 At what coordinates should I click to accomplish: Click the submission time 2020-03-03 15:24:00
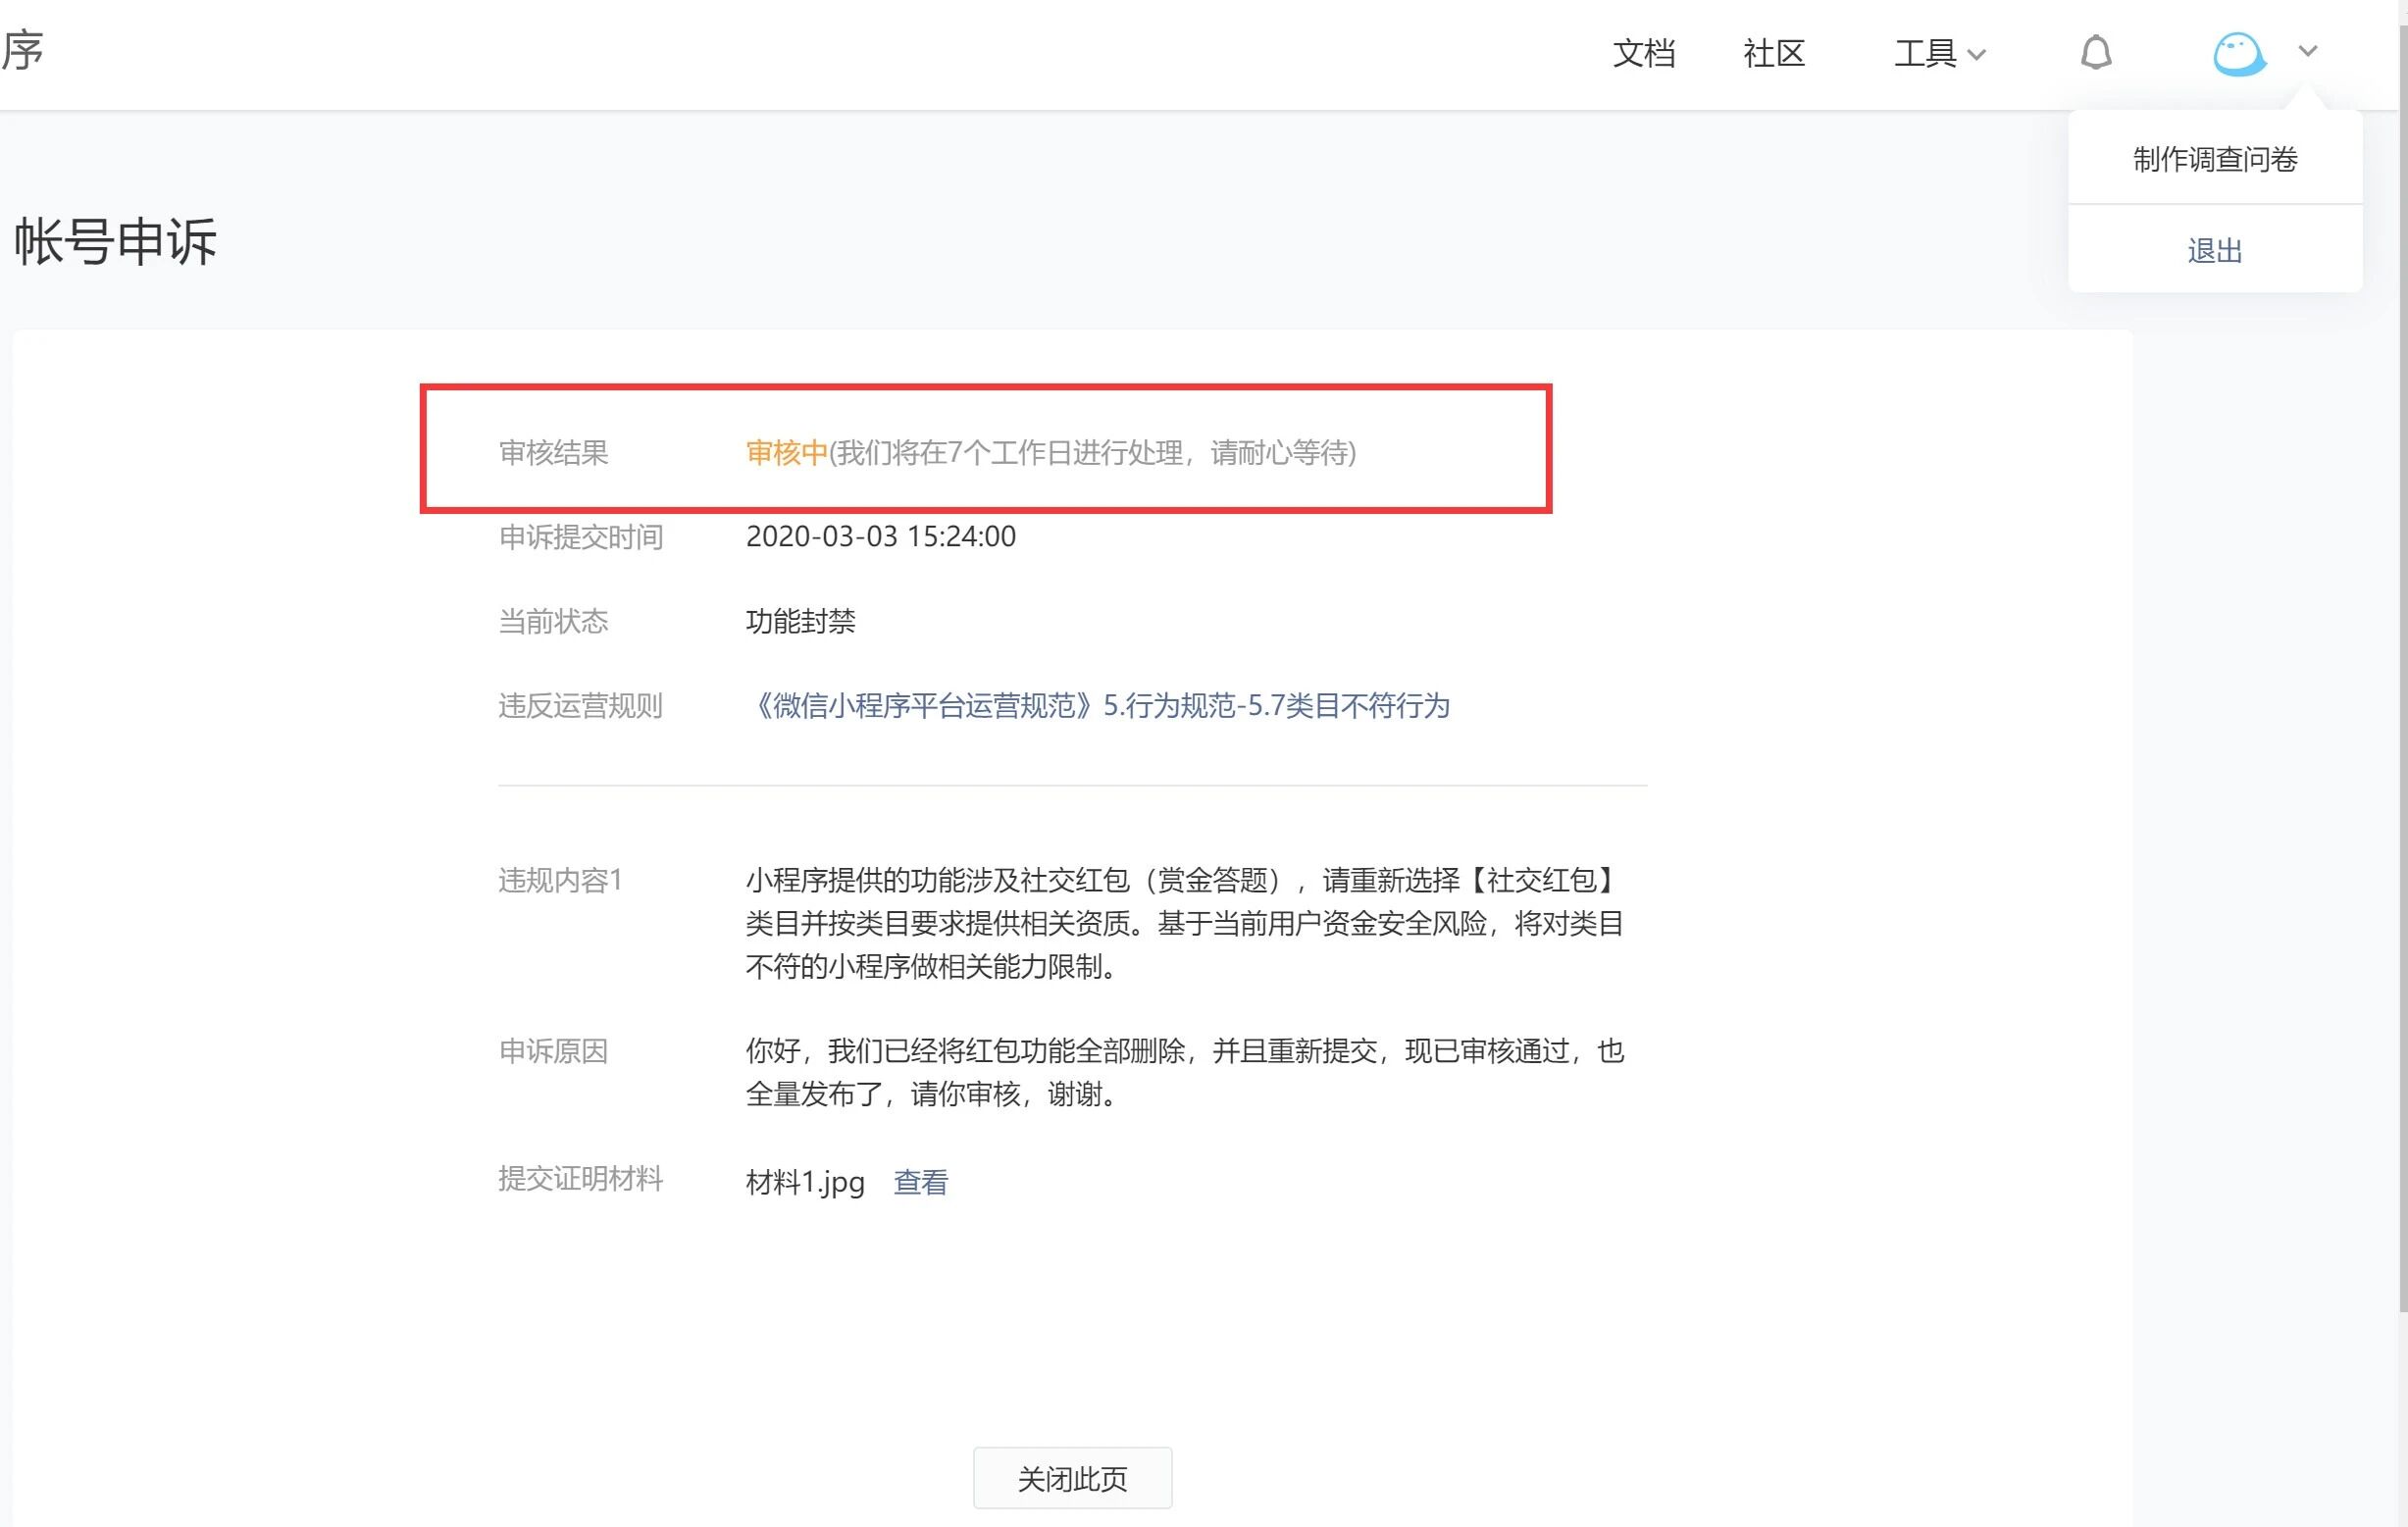(880, 537)
